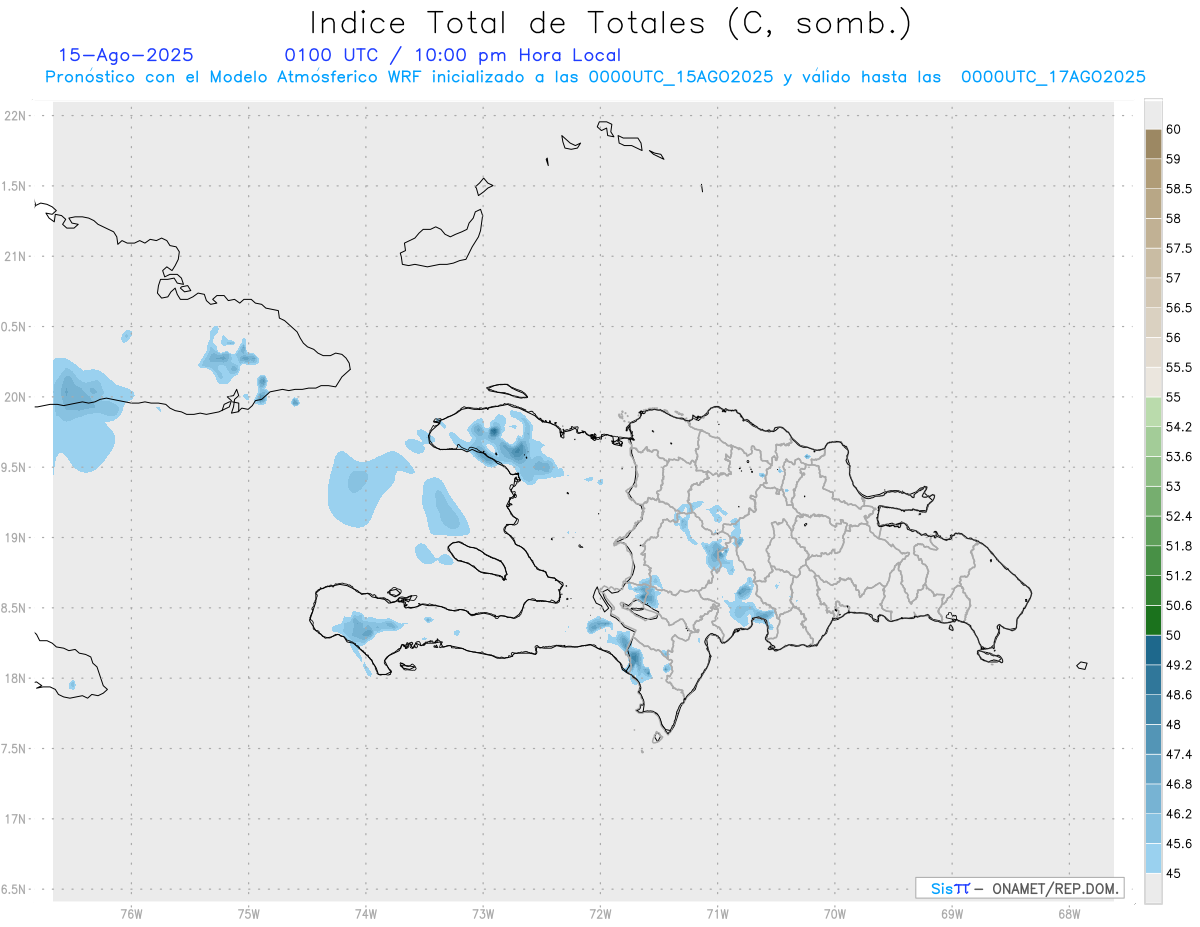Click the longitude label '69W'
This screenshot has width=1200, height=927.
952,914
